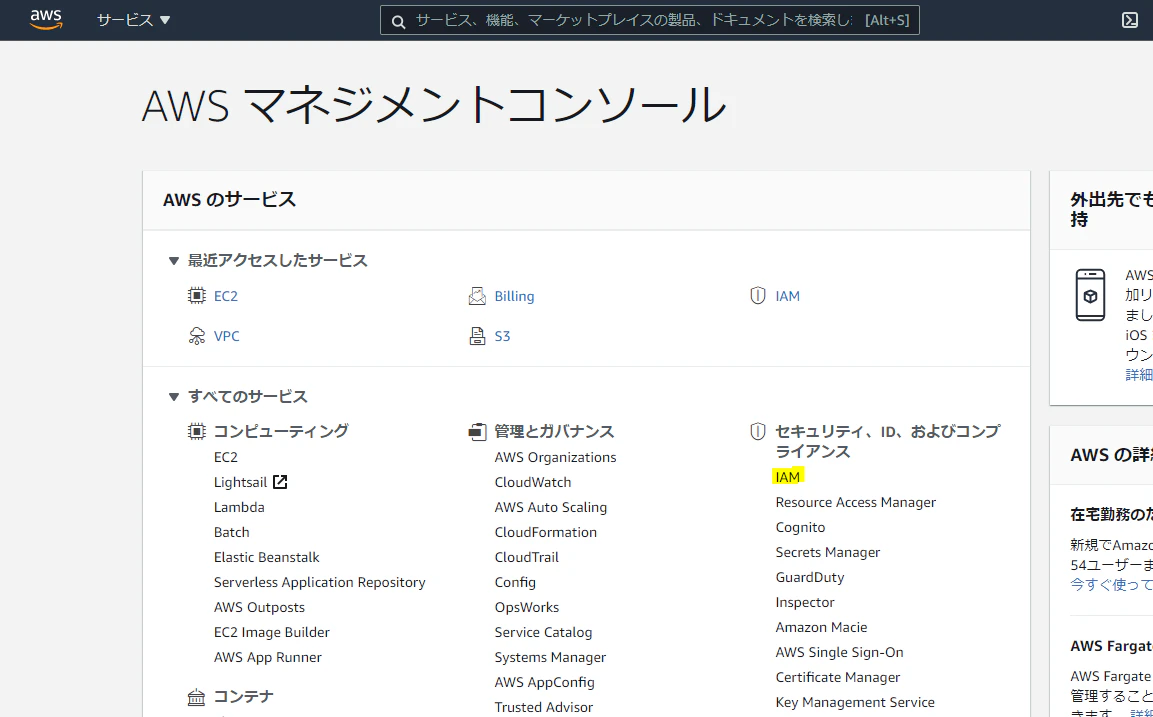The height and width of the screenshot is (717, 1153).
Task: Click the EC2 chip icon under recent services
Action: coord(196,296)
